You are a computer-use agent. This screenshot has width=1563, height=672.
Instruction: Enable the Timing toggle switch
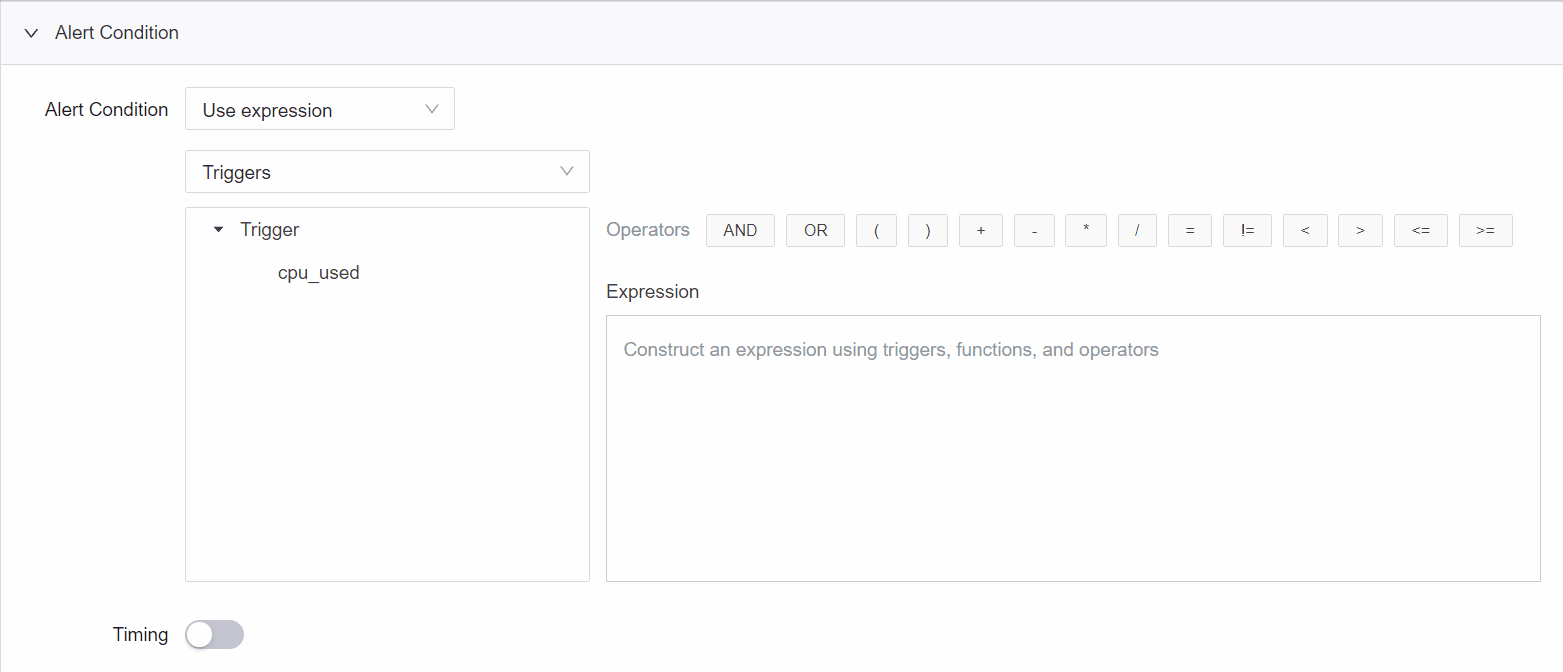214,634
